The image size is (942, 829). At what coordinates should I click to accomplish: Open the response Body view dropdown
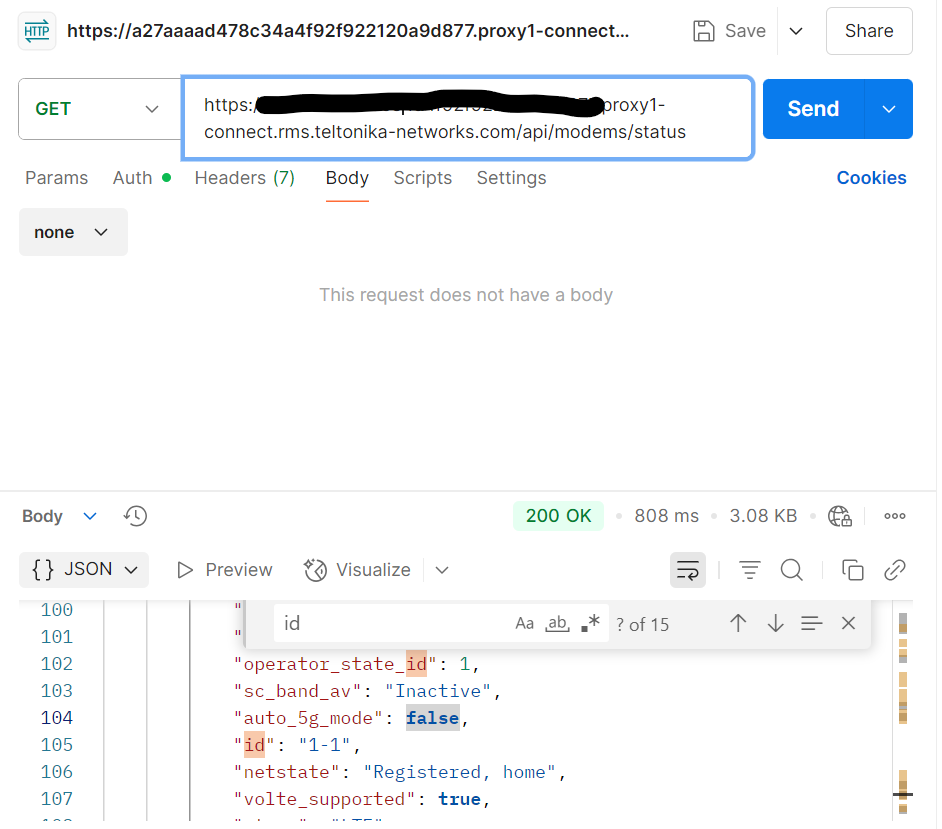coord(59,516)
